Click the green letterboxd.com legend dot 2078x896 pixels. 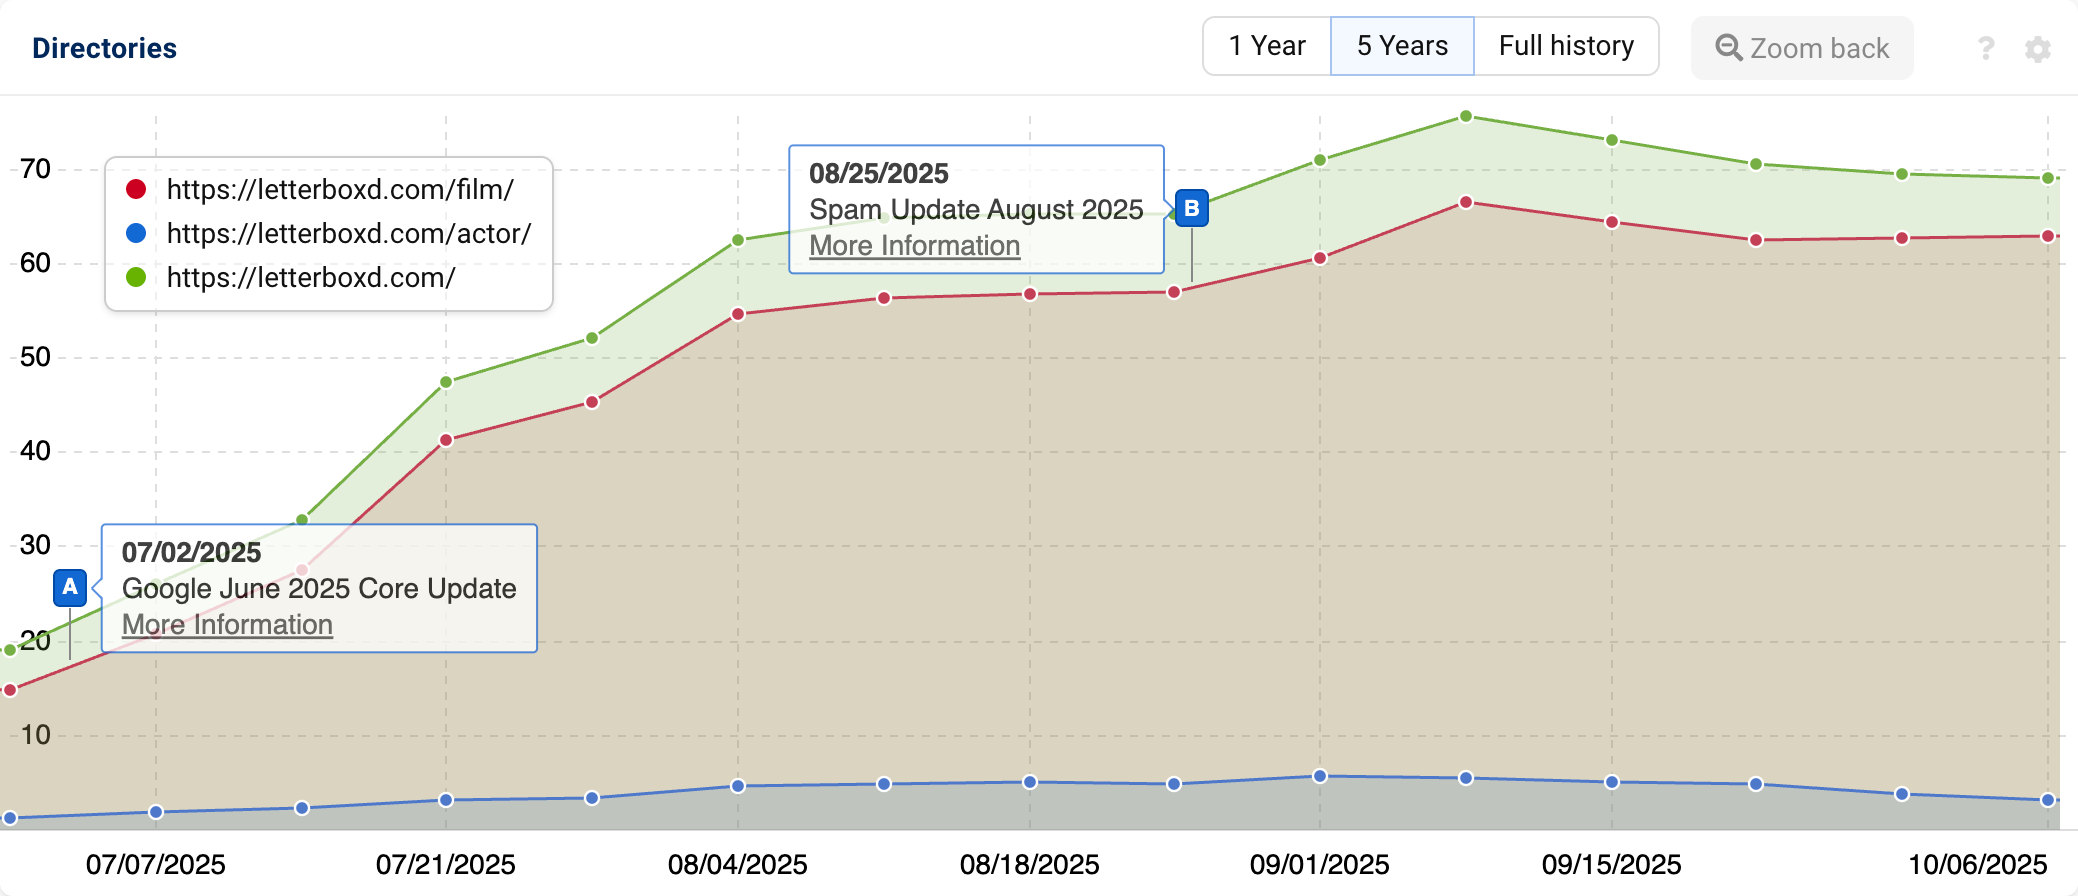(136, 277)
